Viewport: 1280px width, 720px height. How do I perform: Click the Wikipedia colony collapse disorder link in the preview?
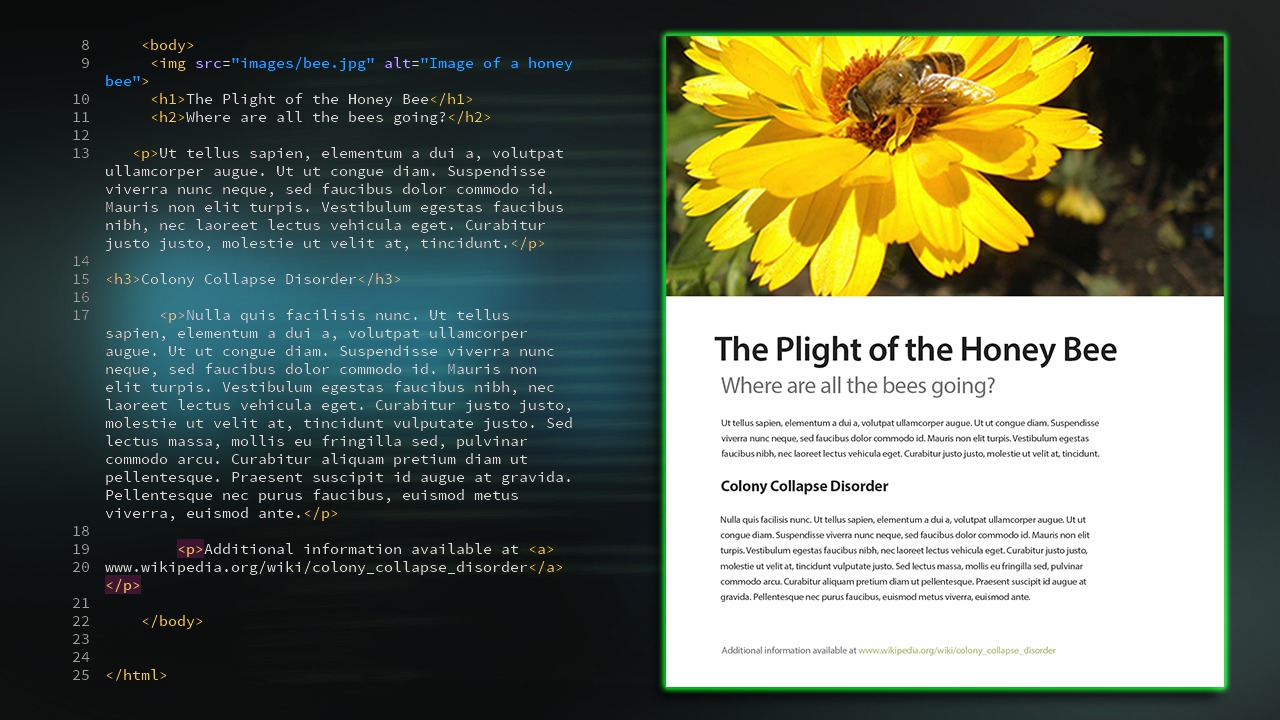956,650
